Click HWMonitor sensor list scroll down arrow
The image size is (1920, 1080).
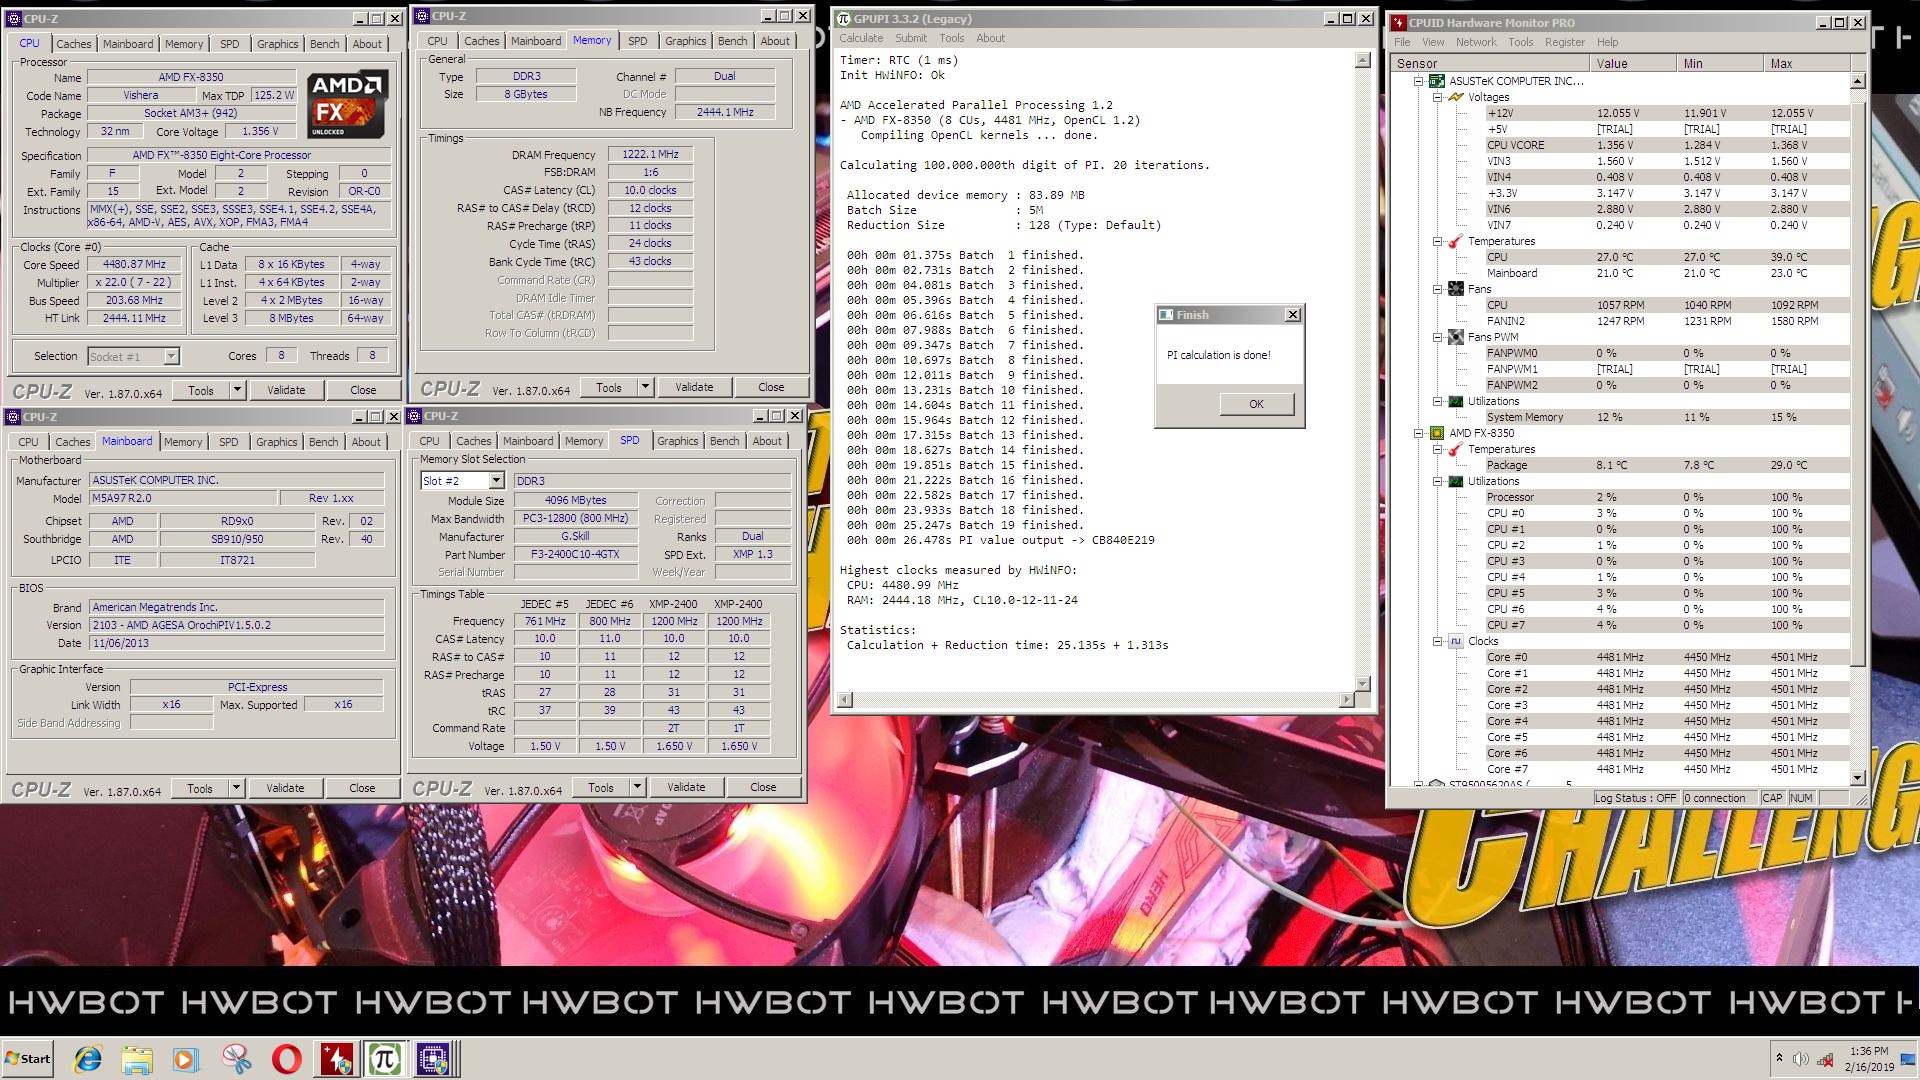click(1857, 777)
